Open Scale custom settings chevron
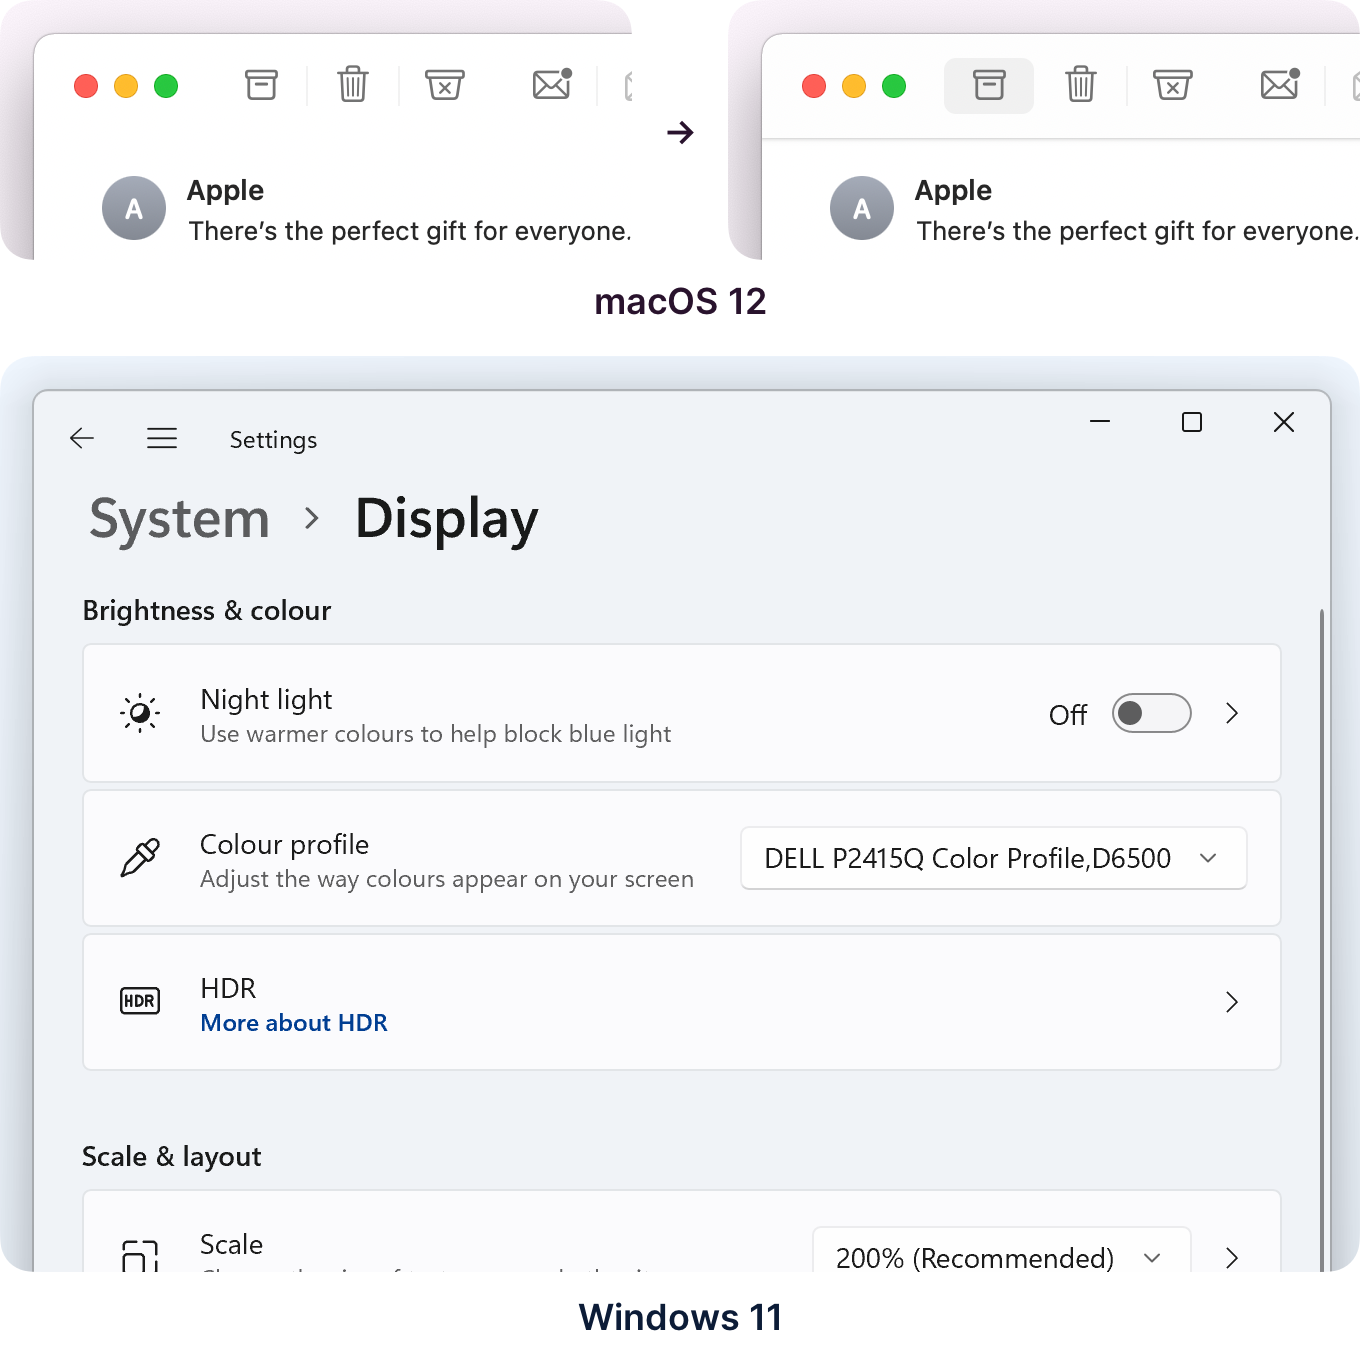Viewport: 1360px width, 1360px height. coord(1232,1258)
